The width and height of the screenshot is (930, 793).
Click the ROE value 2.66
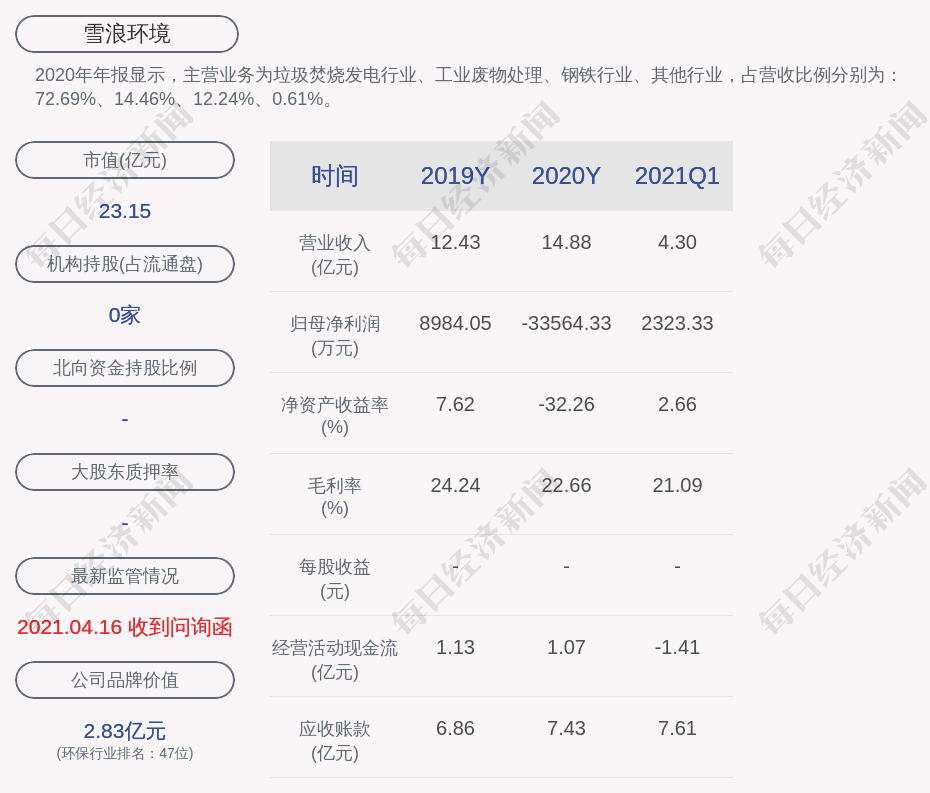coord(677,405)
